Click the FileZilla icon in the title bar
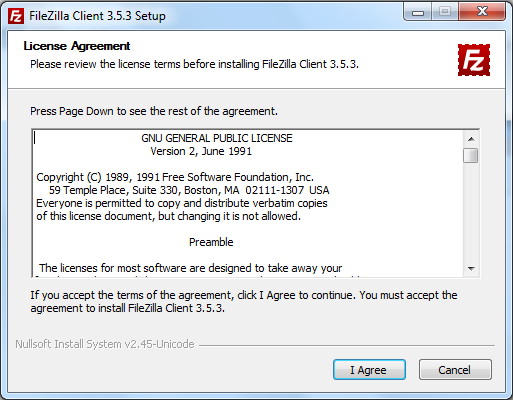The image size is (513, 400). tap(16, 16)
